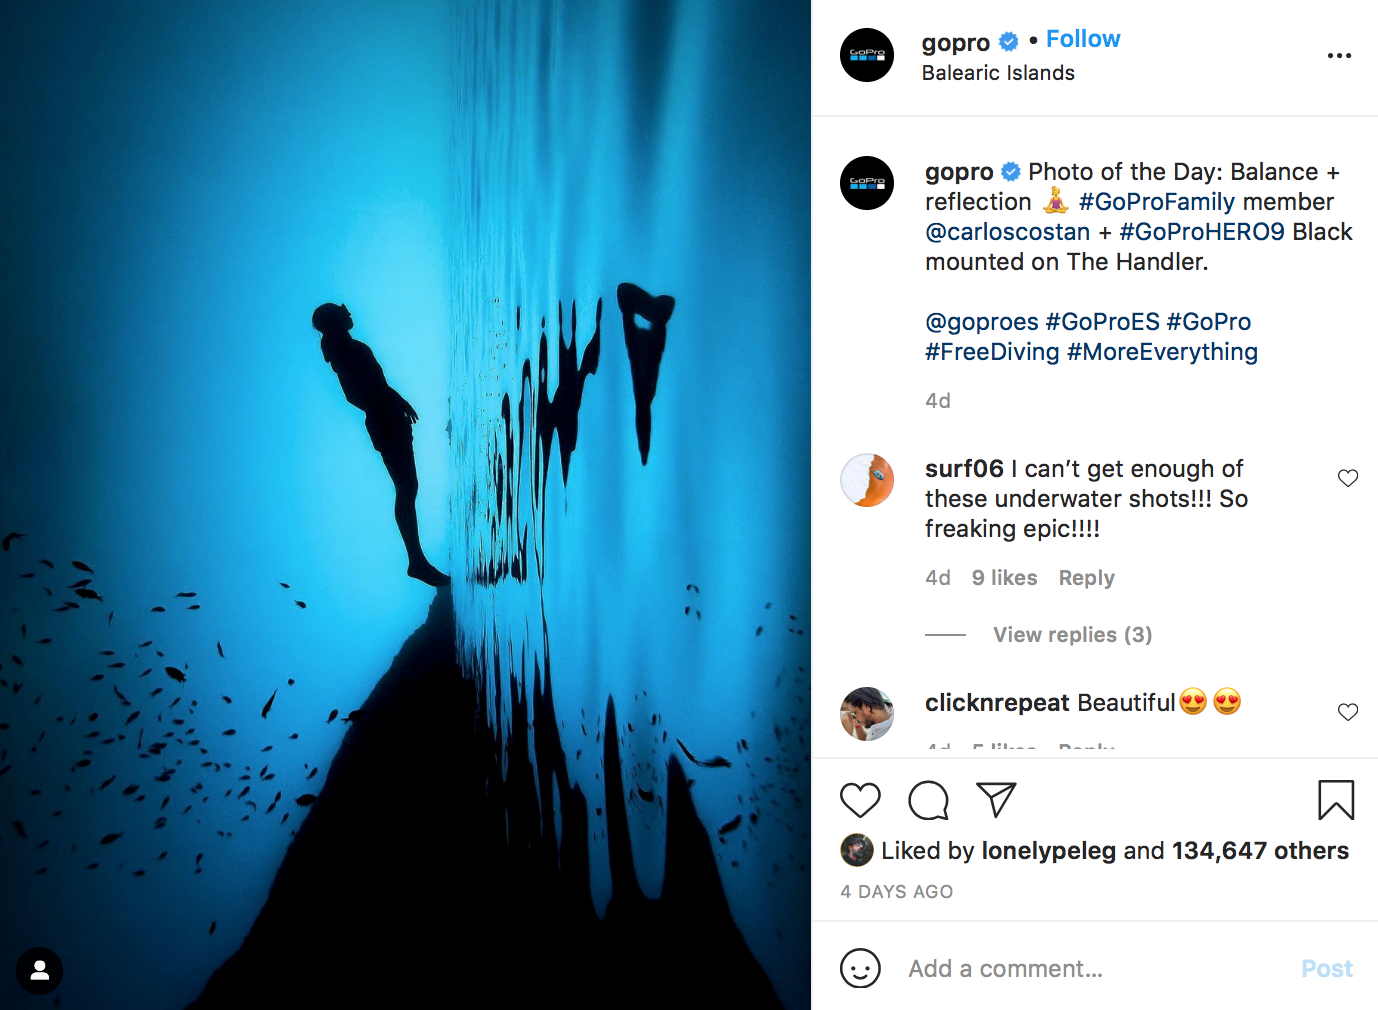Save the post with the bookmark icon
Image resolution: width=1378 pixels, height=1010 pixels.
1336,800
